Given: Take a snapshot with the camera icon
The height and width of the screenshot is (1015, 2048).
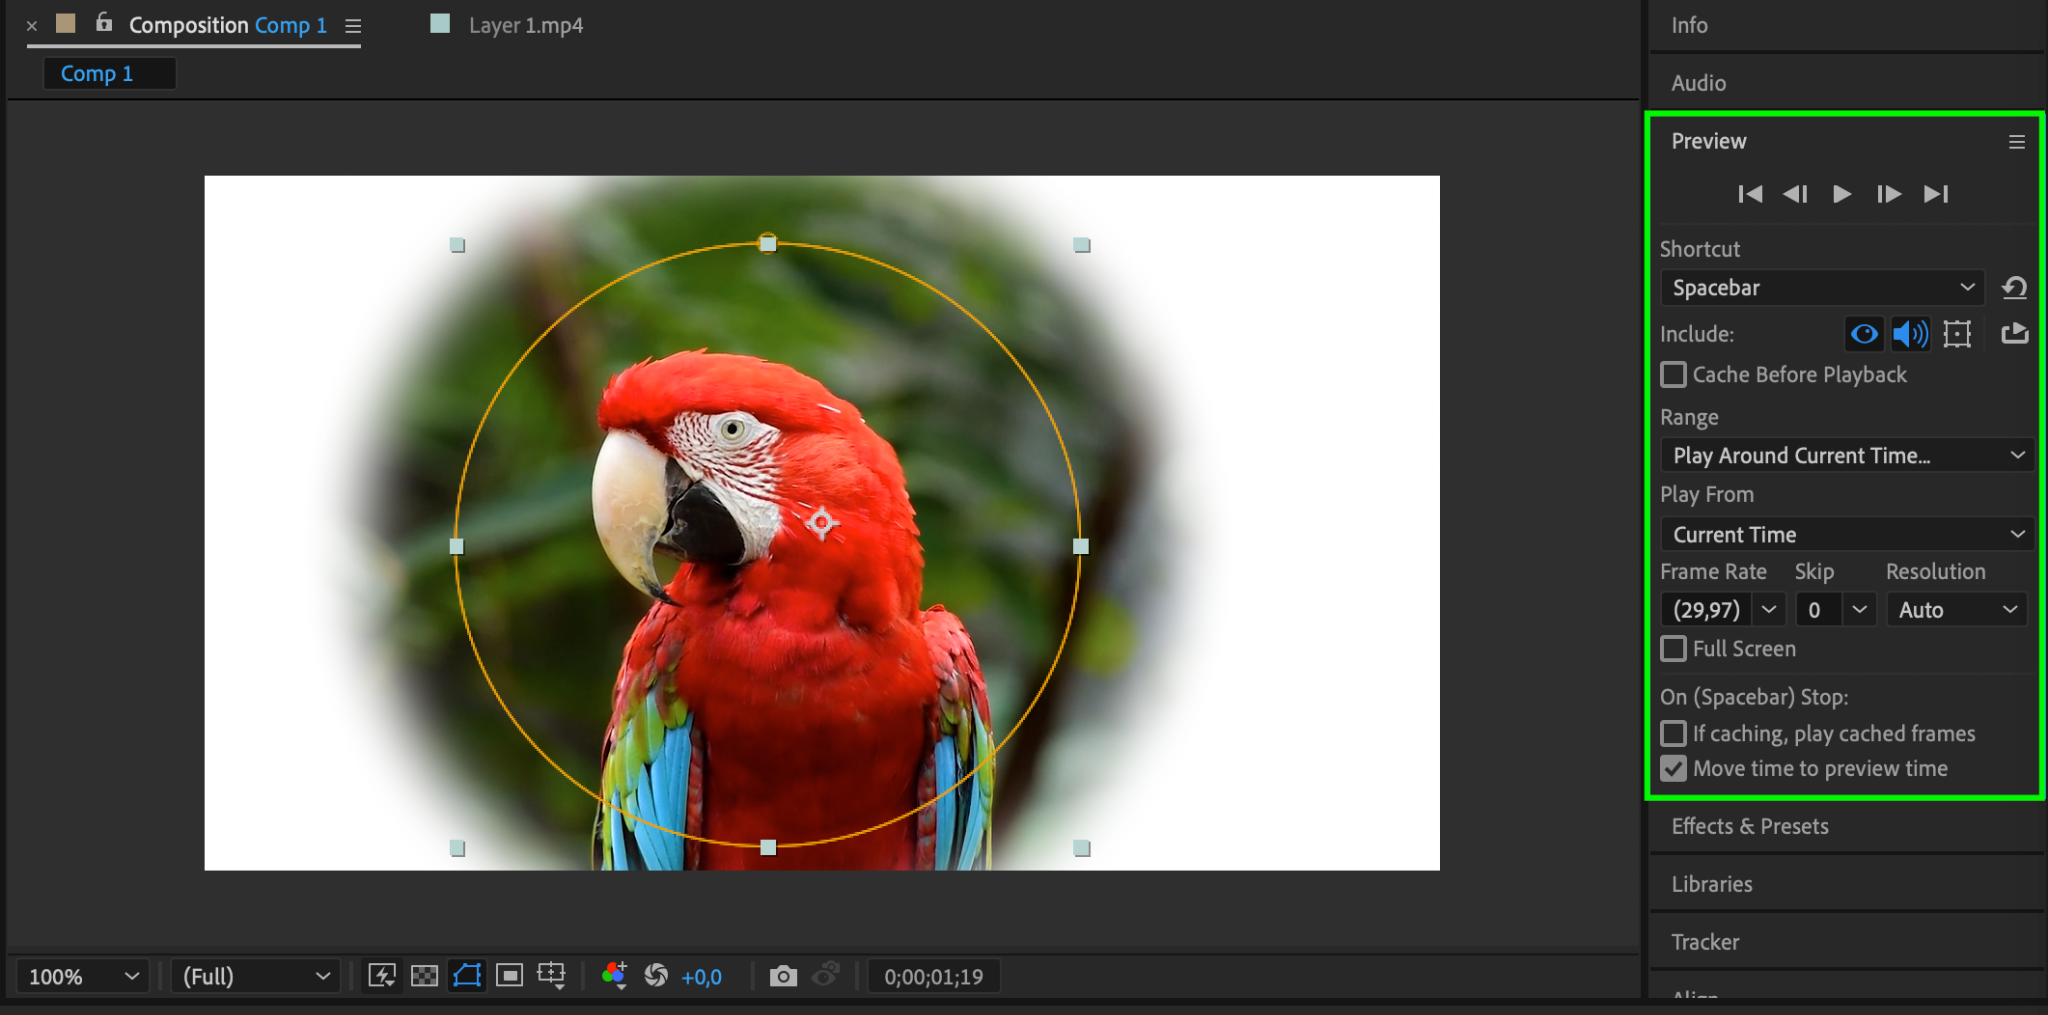Looking at the screenshot, I should tap(783, 976).
